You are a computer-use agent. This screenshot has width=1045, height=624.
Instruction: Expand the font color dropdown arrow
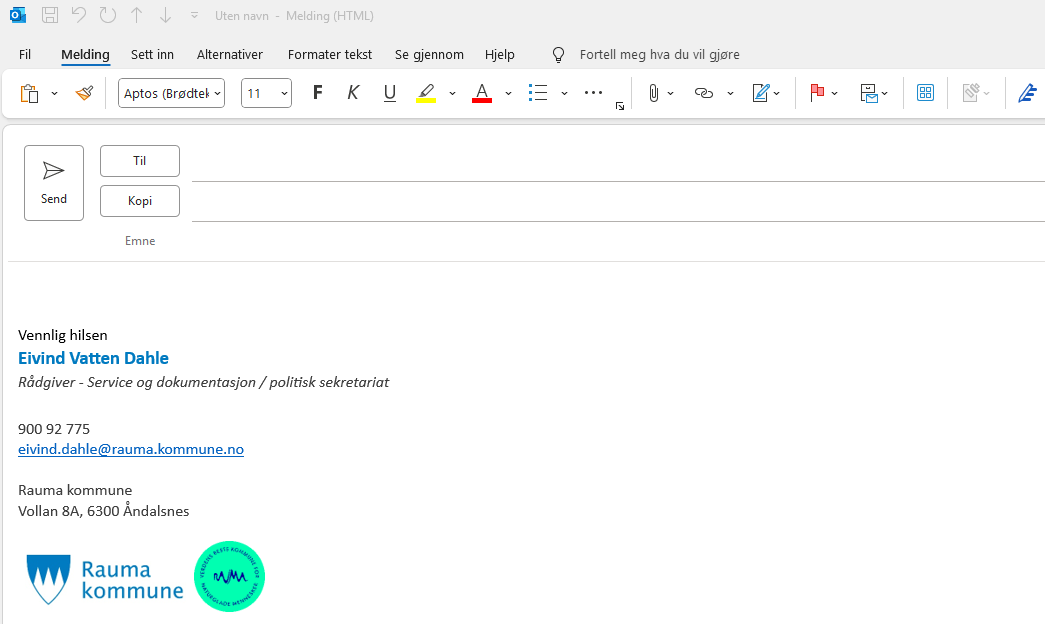tap(508, 93)
